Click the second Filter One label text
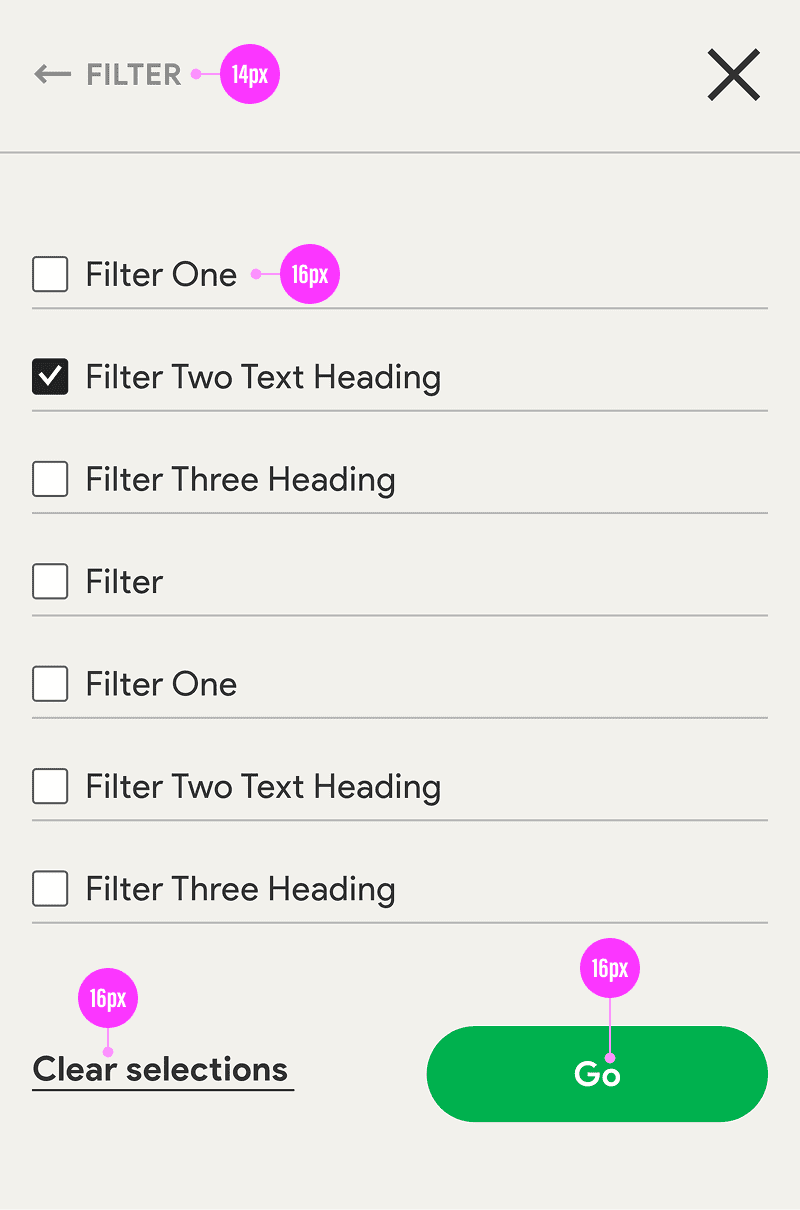Screen dimensions: 800x1210 tap(161, 684)
